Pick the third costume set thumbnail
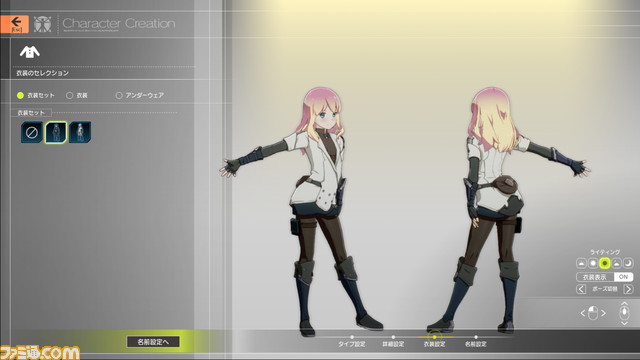The image size is (640, 360). pos(80,132)
